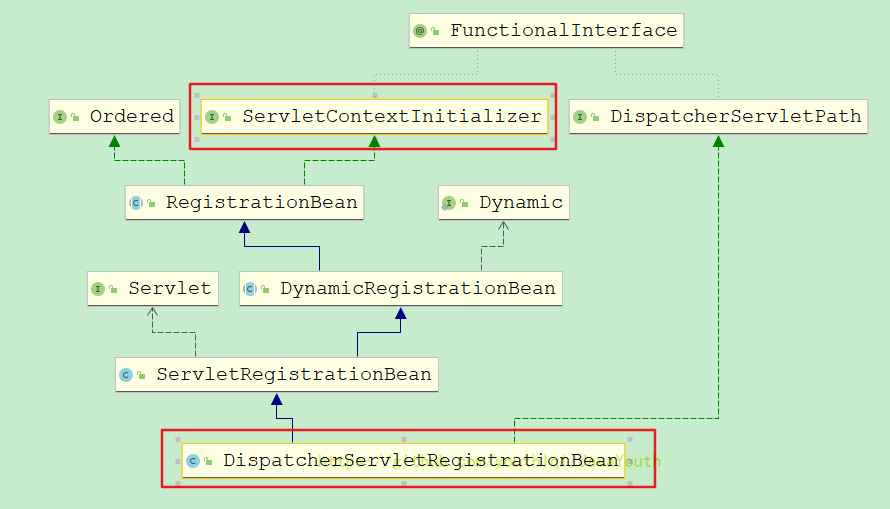The width and height of the screenshot is (890, 509).
Task: Select the DynamicRegistrationBean node label
Action: tap(417, 289)
